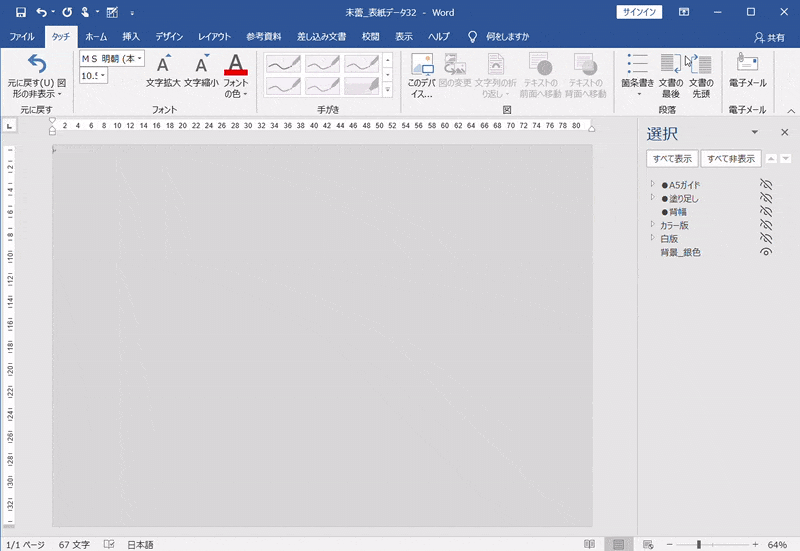Show the ●塗り足し layer
800x551 pixels.
coord(766,198)
